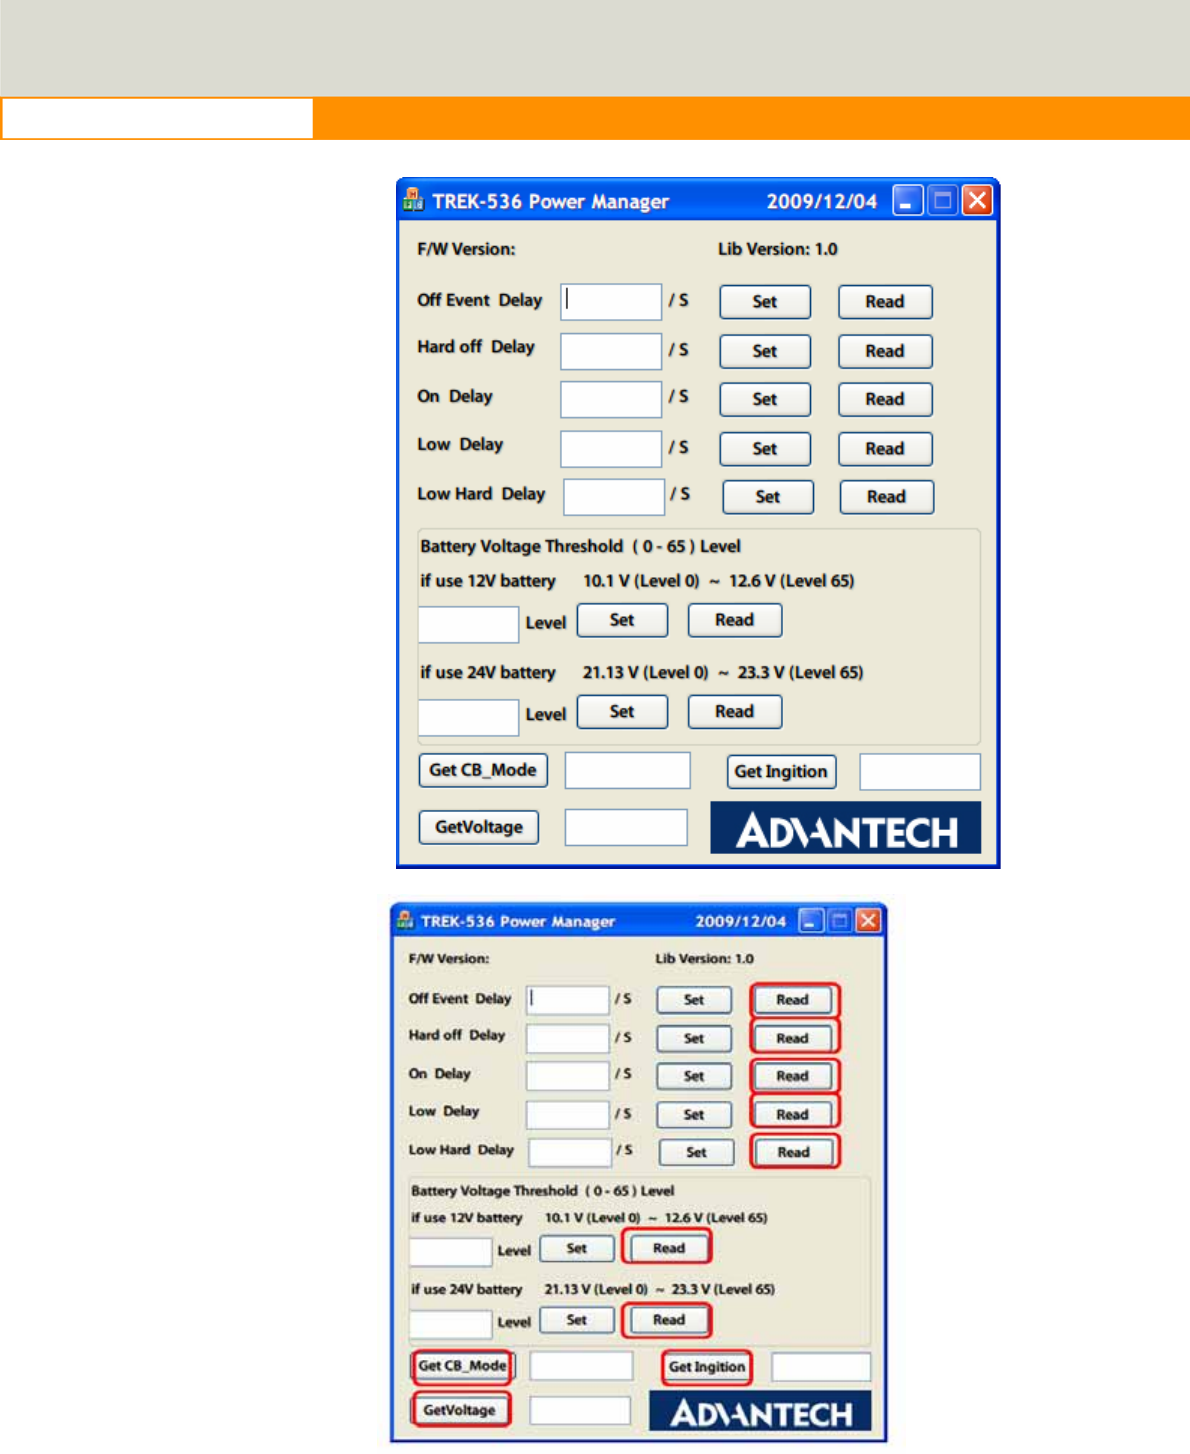Screen dimensions: 1190x1454
Task: Click Set for Low Delay in larger window
Action: tap(765, 449)
